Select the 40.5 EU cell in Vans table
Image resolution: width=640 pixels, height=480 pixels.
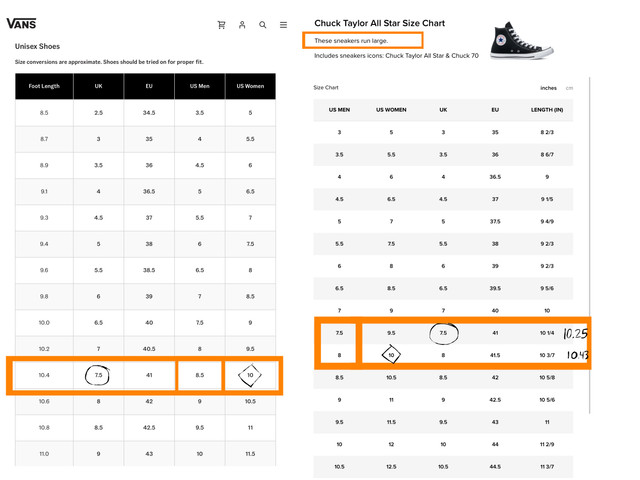tap(149, 349)
